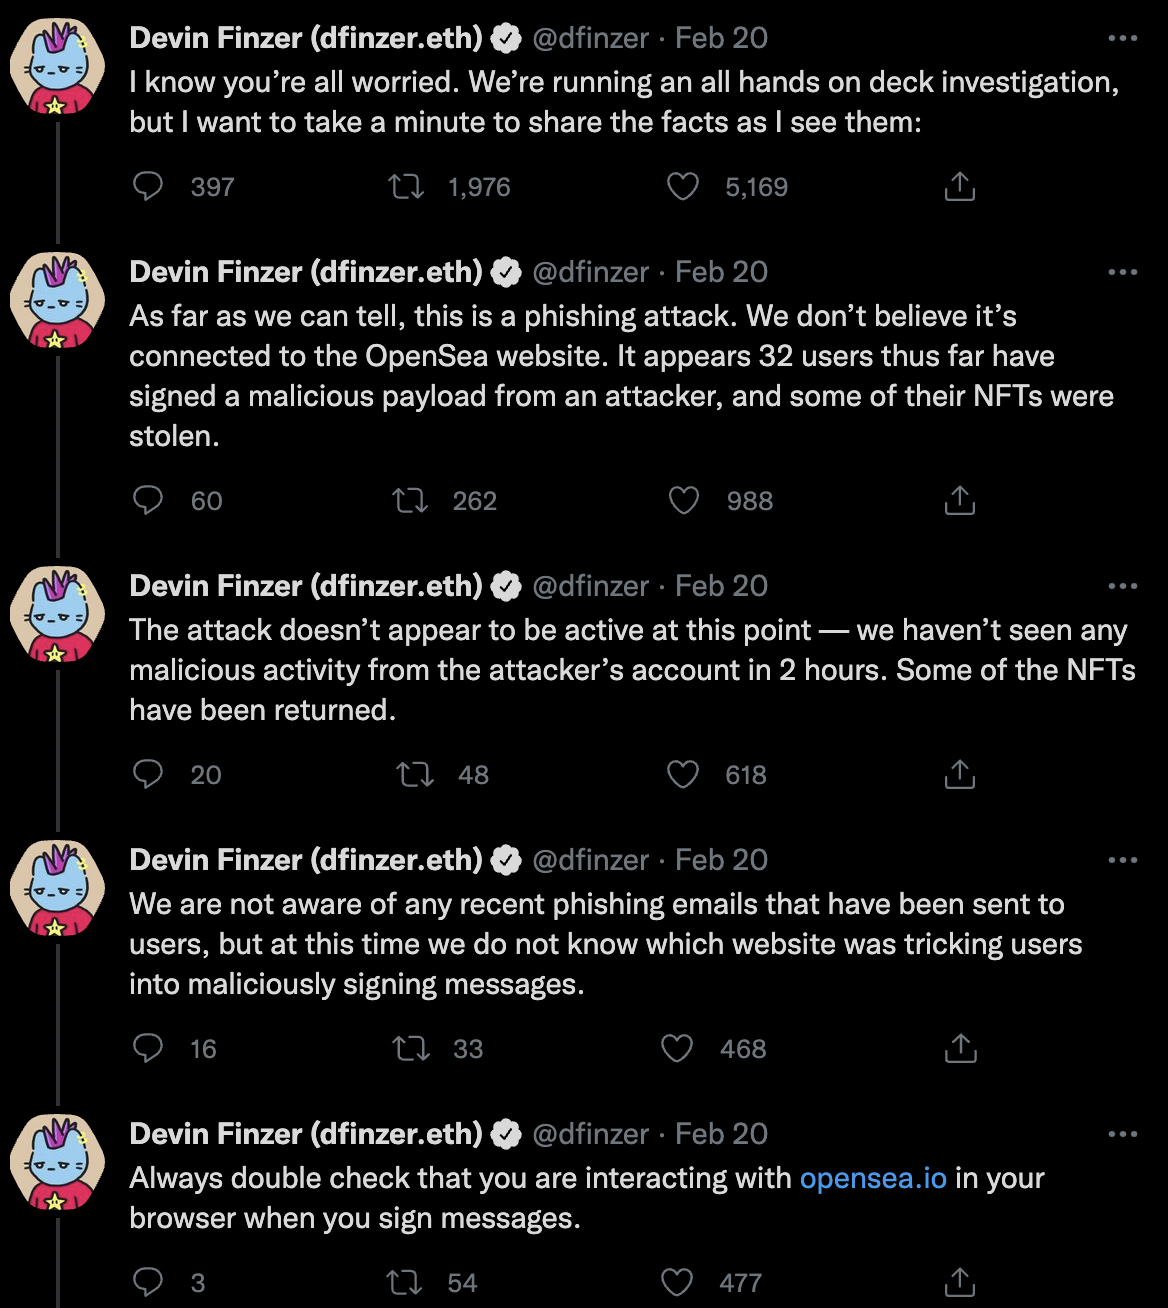Share the first tweet about all hands investigation
This screenshot has height=1308, width=1168.
[x=959, y=186]
